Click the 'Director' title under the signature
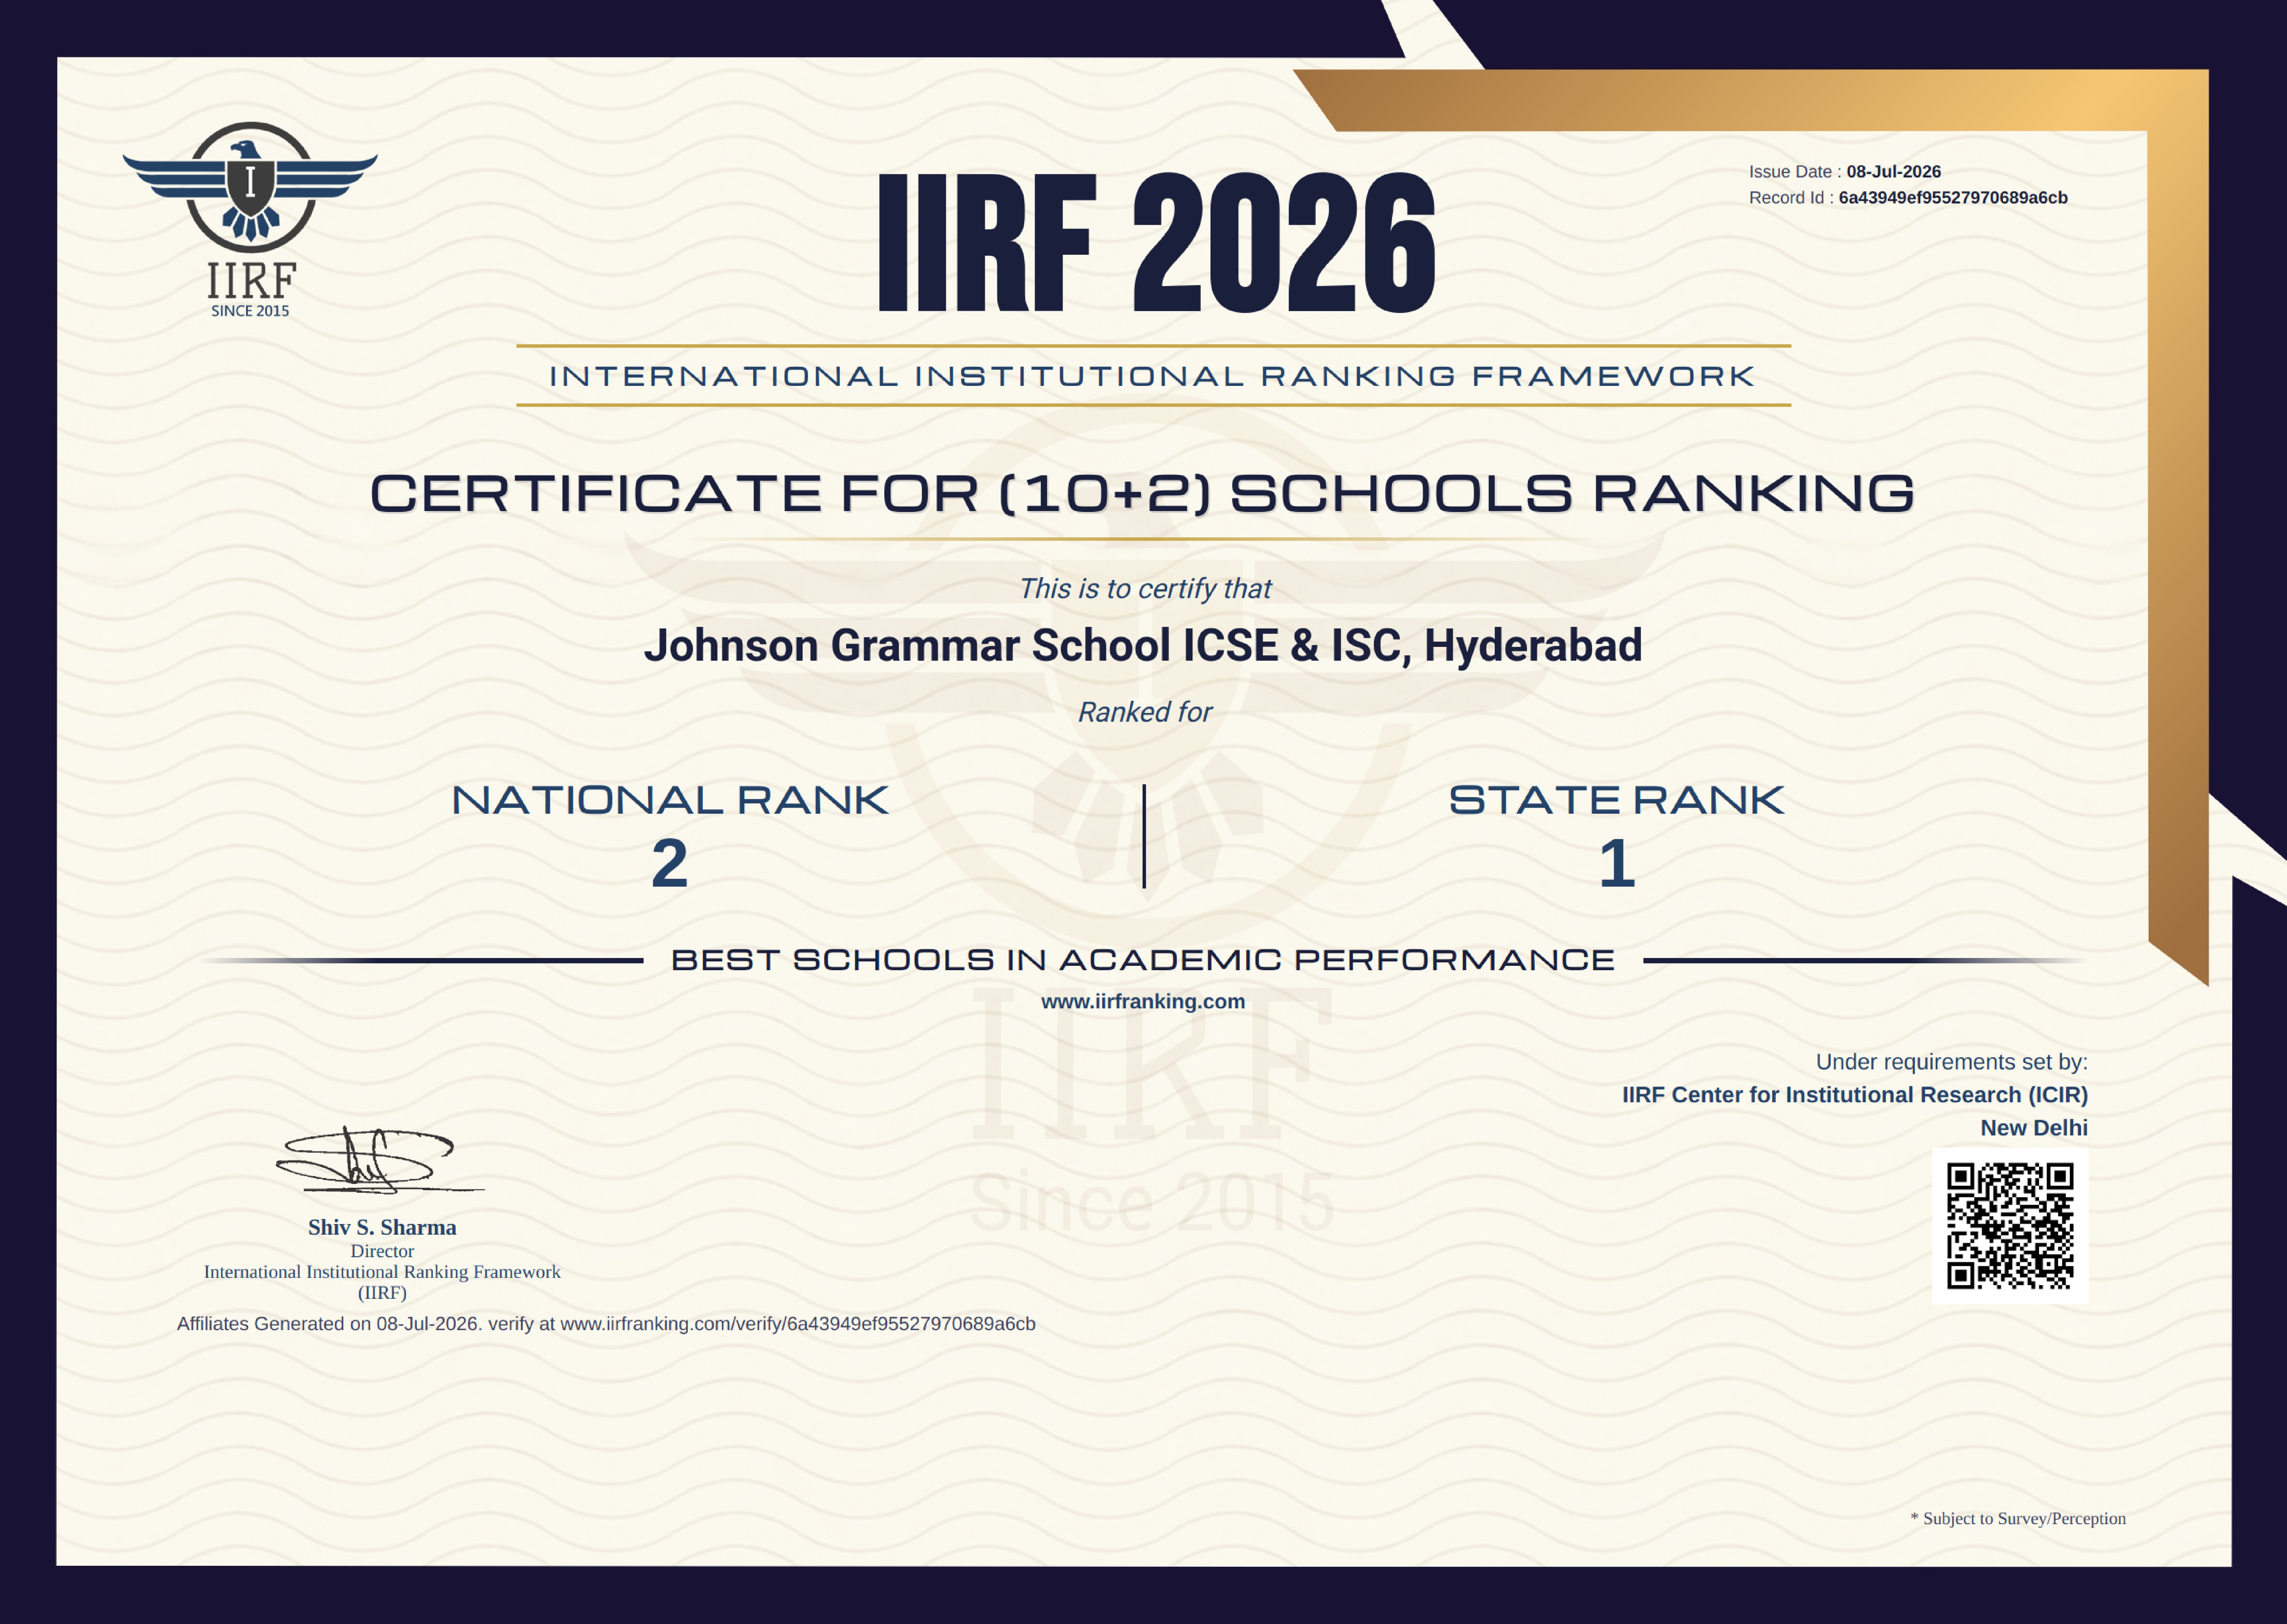Screen dimensions: 2287x1624 click(382, 1251)
